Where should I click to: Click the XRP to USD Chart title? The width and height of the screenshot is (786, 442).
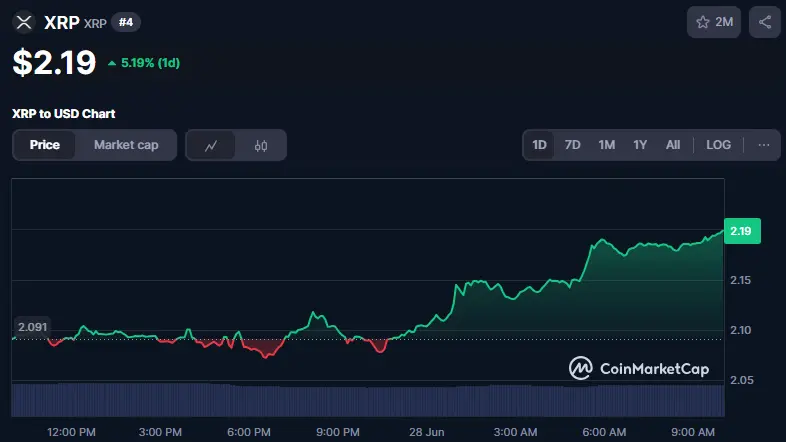(64, 114)
